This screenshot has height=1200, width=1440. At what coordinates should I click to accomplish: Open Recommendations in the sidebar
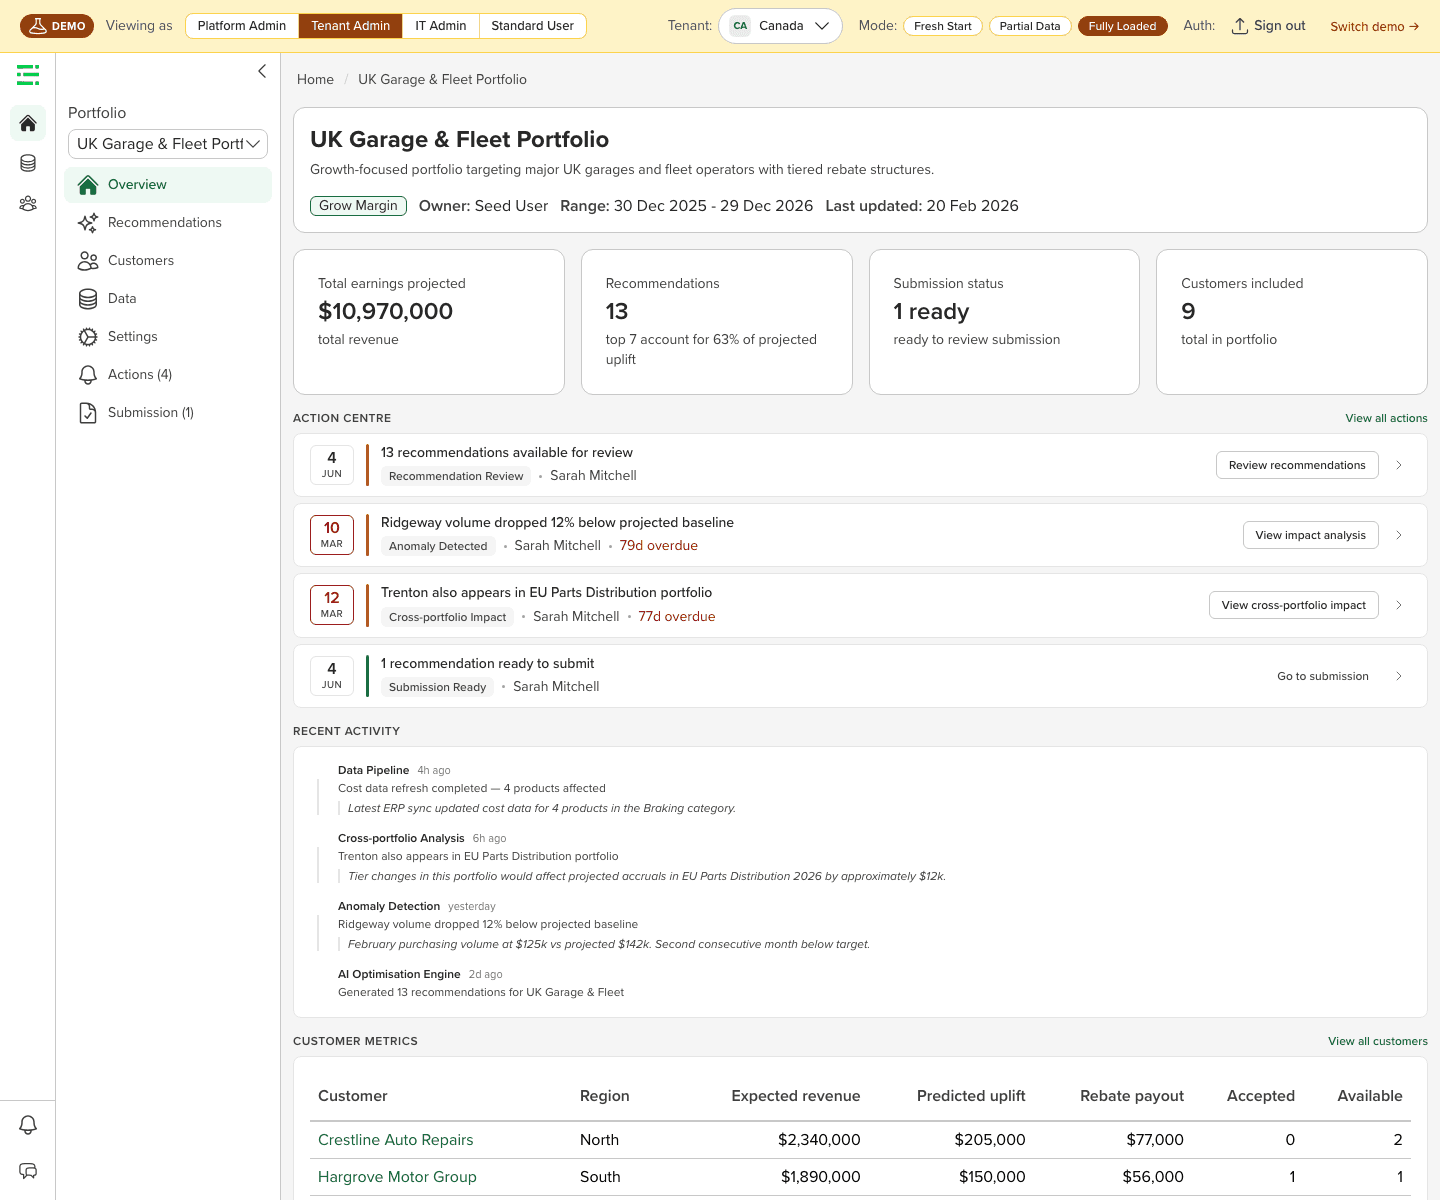point(168,223)
